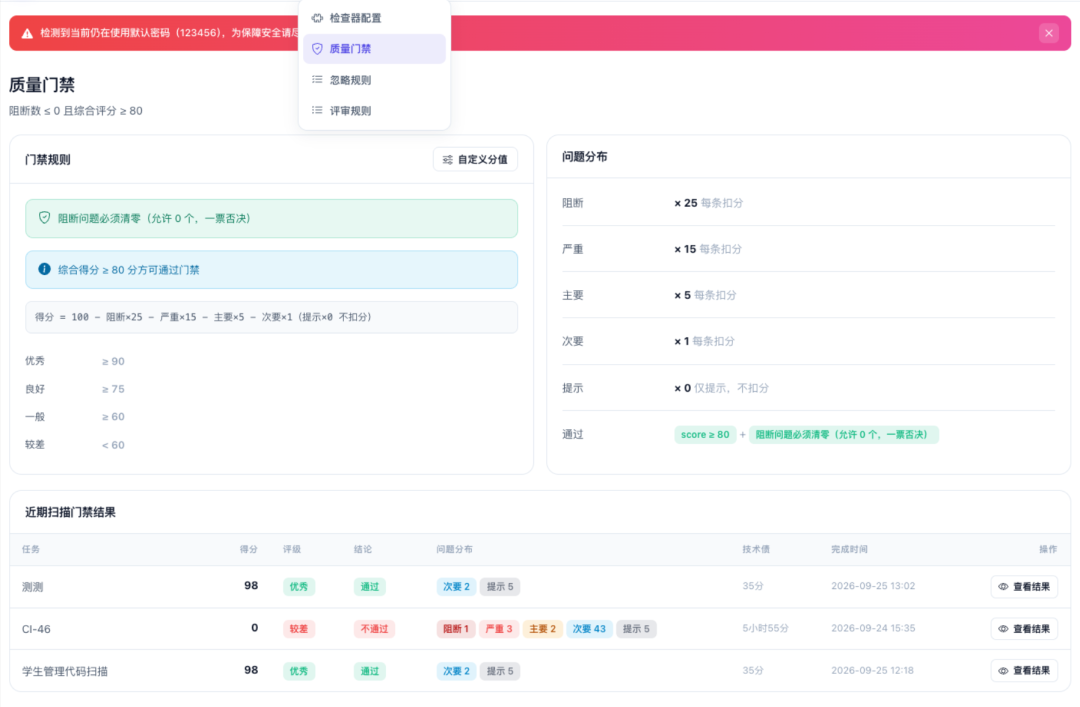Click the 不通过 status badge

[x=374, y=629]
